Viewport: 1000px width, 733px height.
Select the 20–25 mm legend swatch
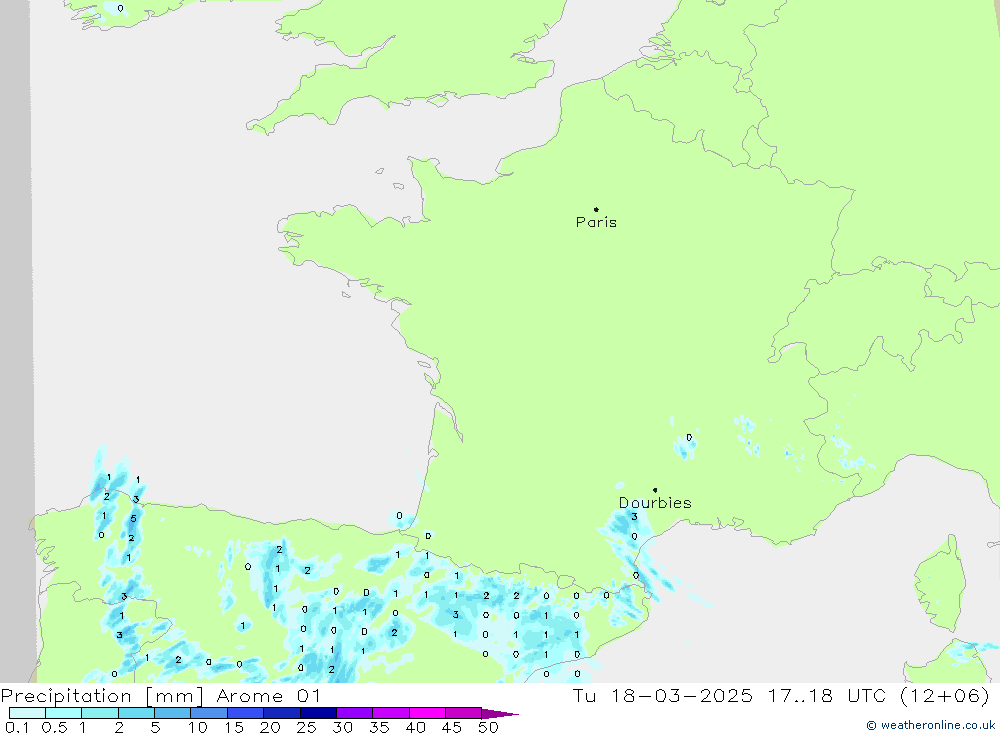click(281, 713)
